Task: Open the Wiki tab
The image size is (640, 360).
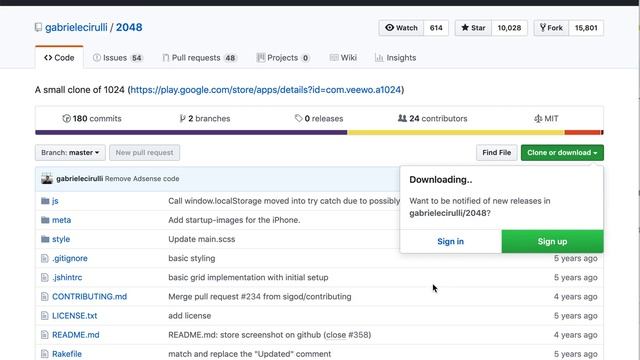Action: coord(343,58)
